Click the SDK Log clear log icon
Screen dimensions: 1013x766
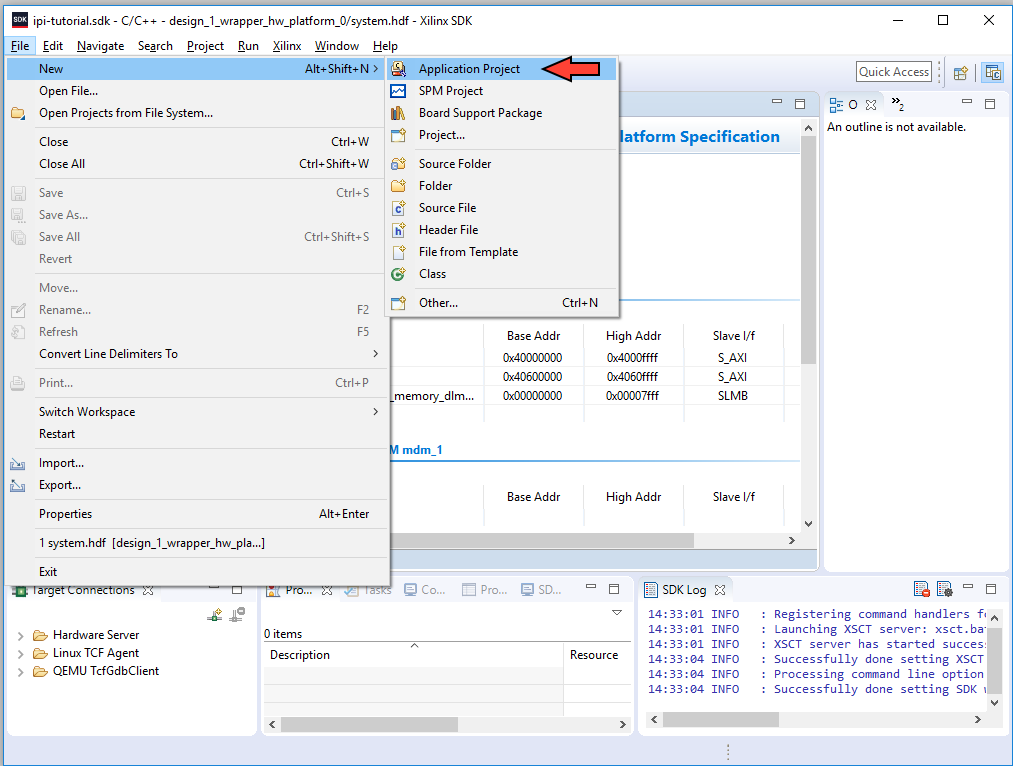click(921, 589)
